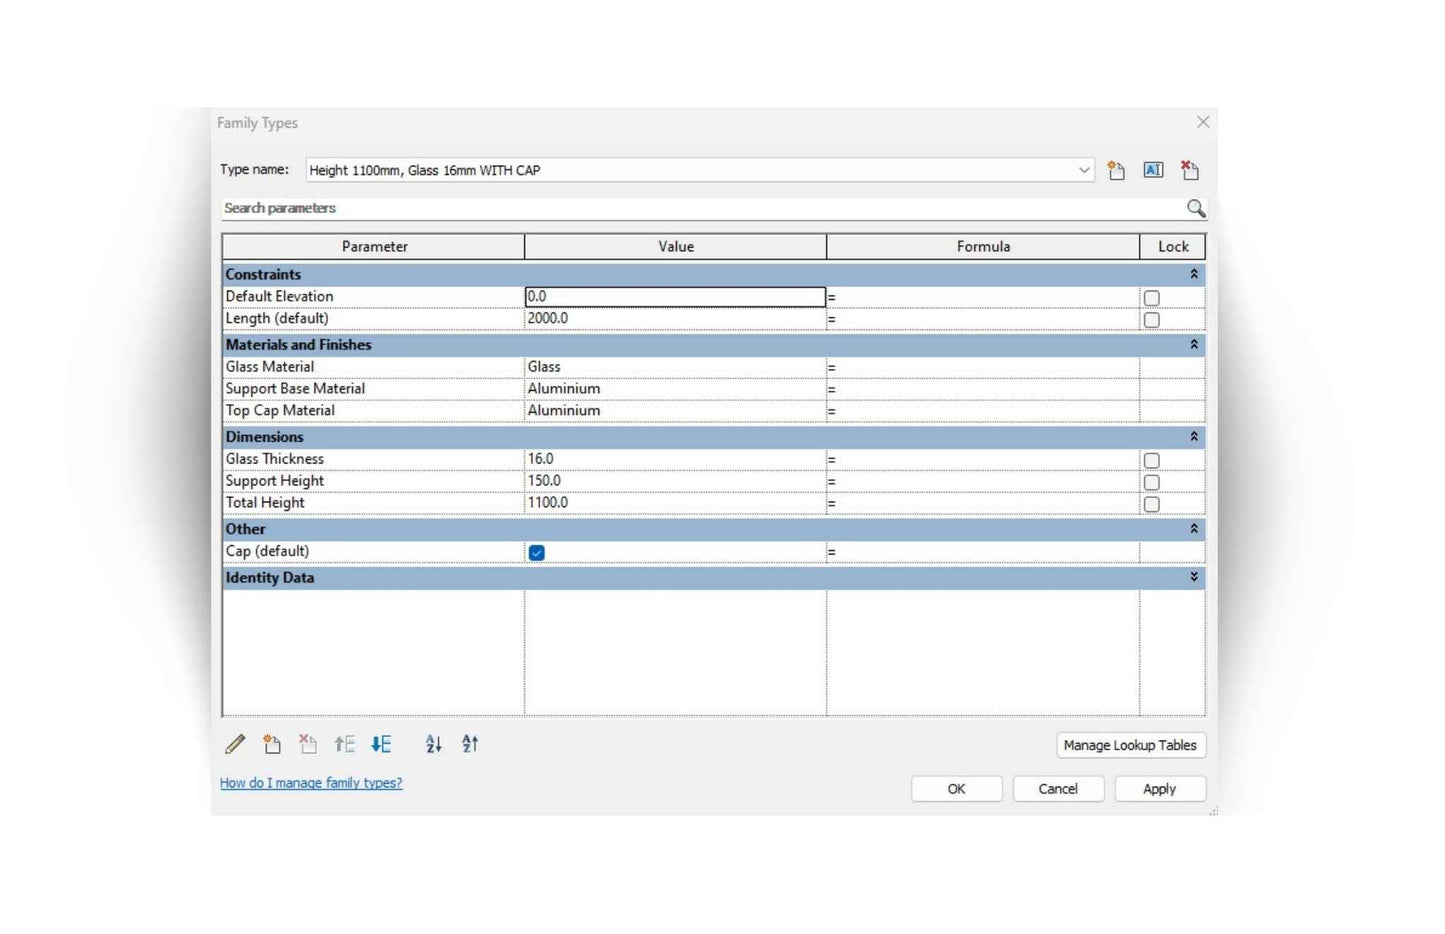Sort parameters in descending order
This screenshot has height=934, width=1445.
470,744
